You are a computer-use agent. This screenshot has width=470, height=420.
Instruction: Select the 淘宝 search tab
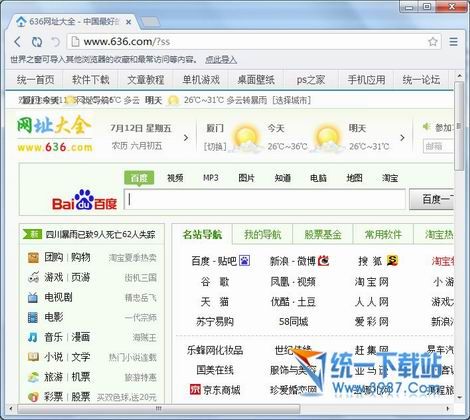(390, 178)
